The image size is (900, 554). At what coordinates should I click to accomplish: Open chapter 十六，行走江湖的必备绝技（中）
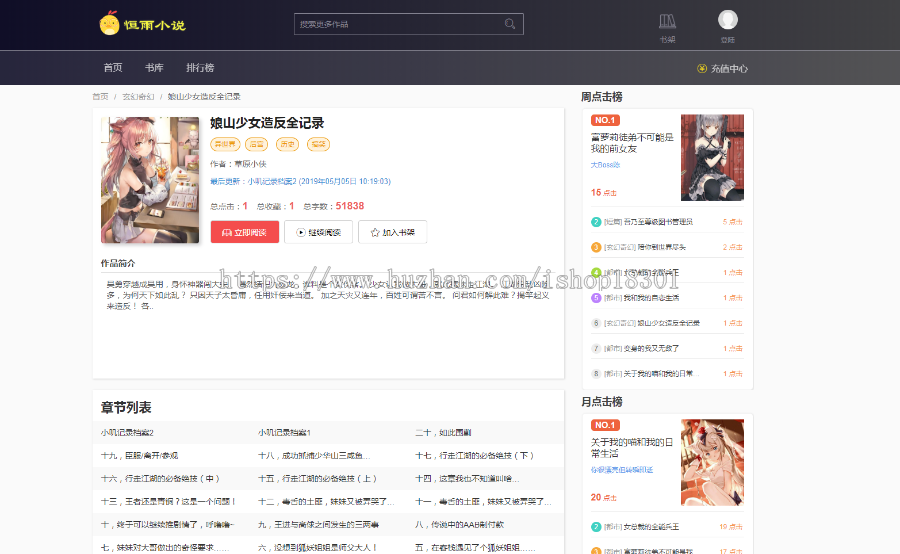[160, 478]
